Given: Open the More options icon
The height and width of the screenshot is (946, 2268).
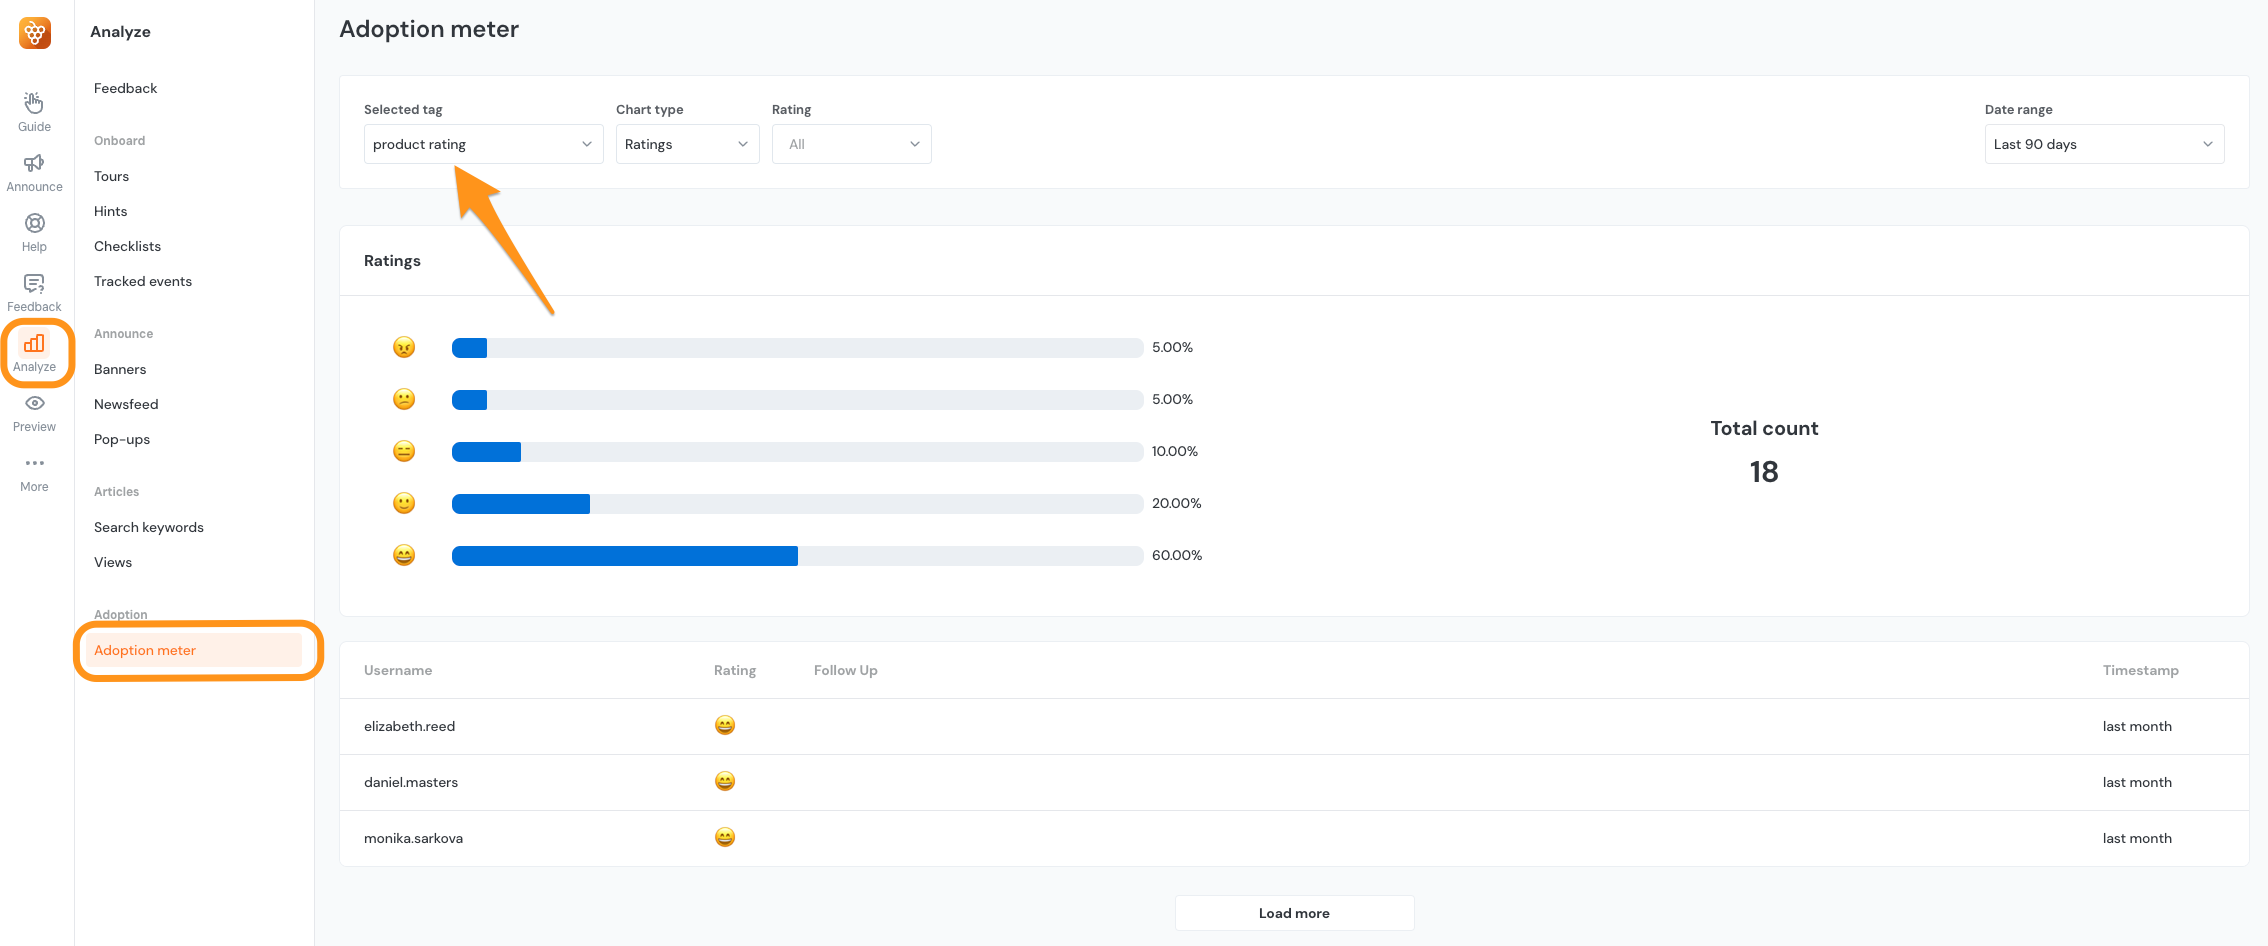Looking at the screenshot, I should coord(33,470).
